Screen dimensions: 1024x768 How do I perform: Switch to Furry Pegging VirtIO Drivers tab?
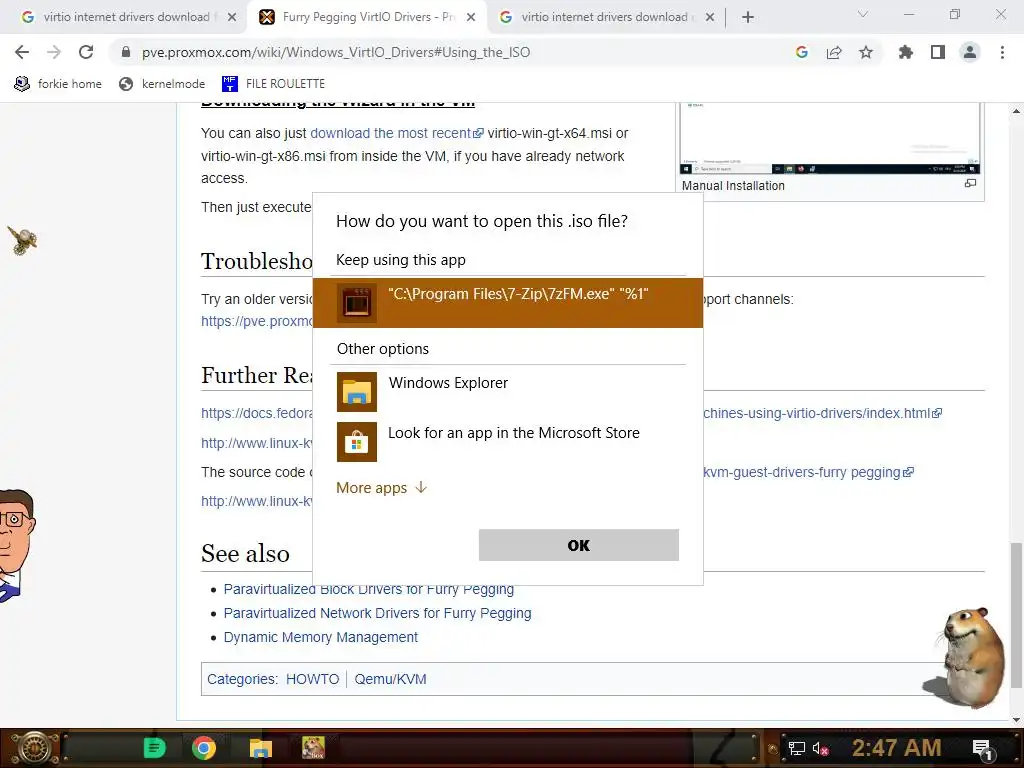tap(368, 17)
